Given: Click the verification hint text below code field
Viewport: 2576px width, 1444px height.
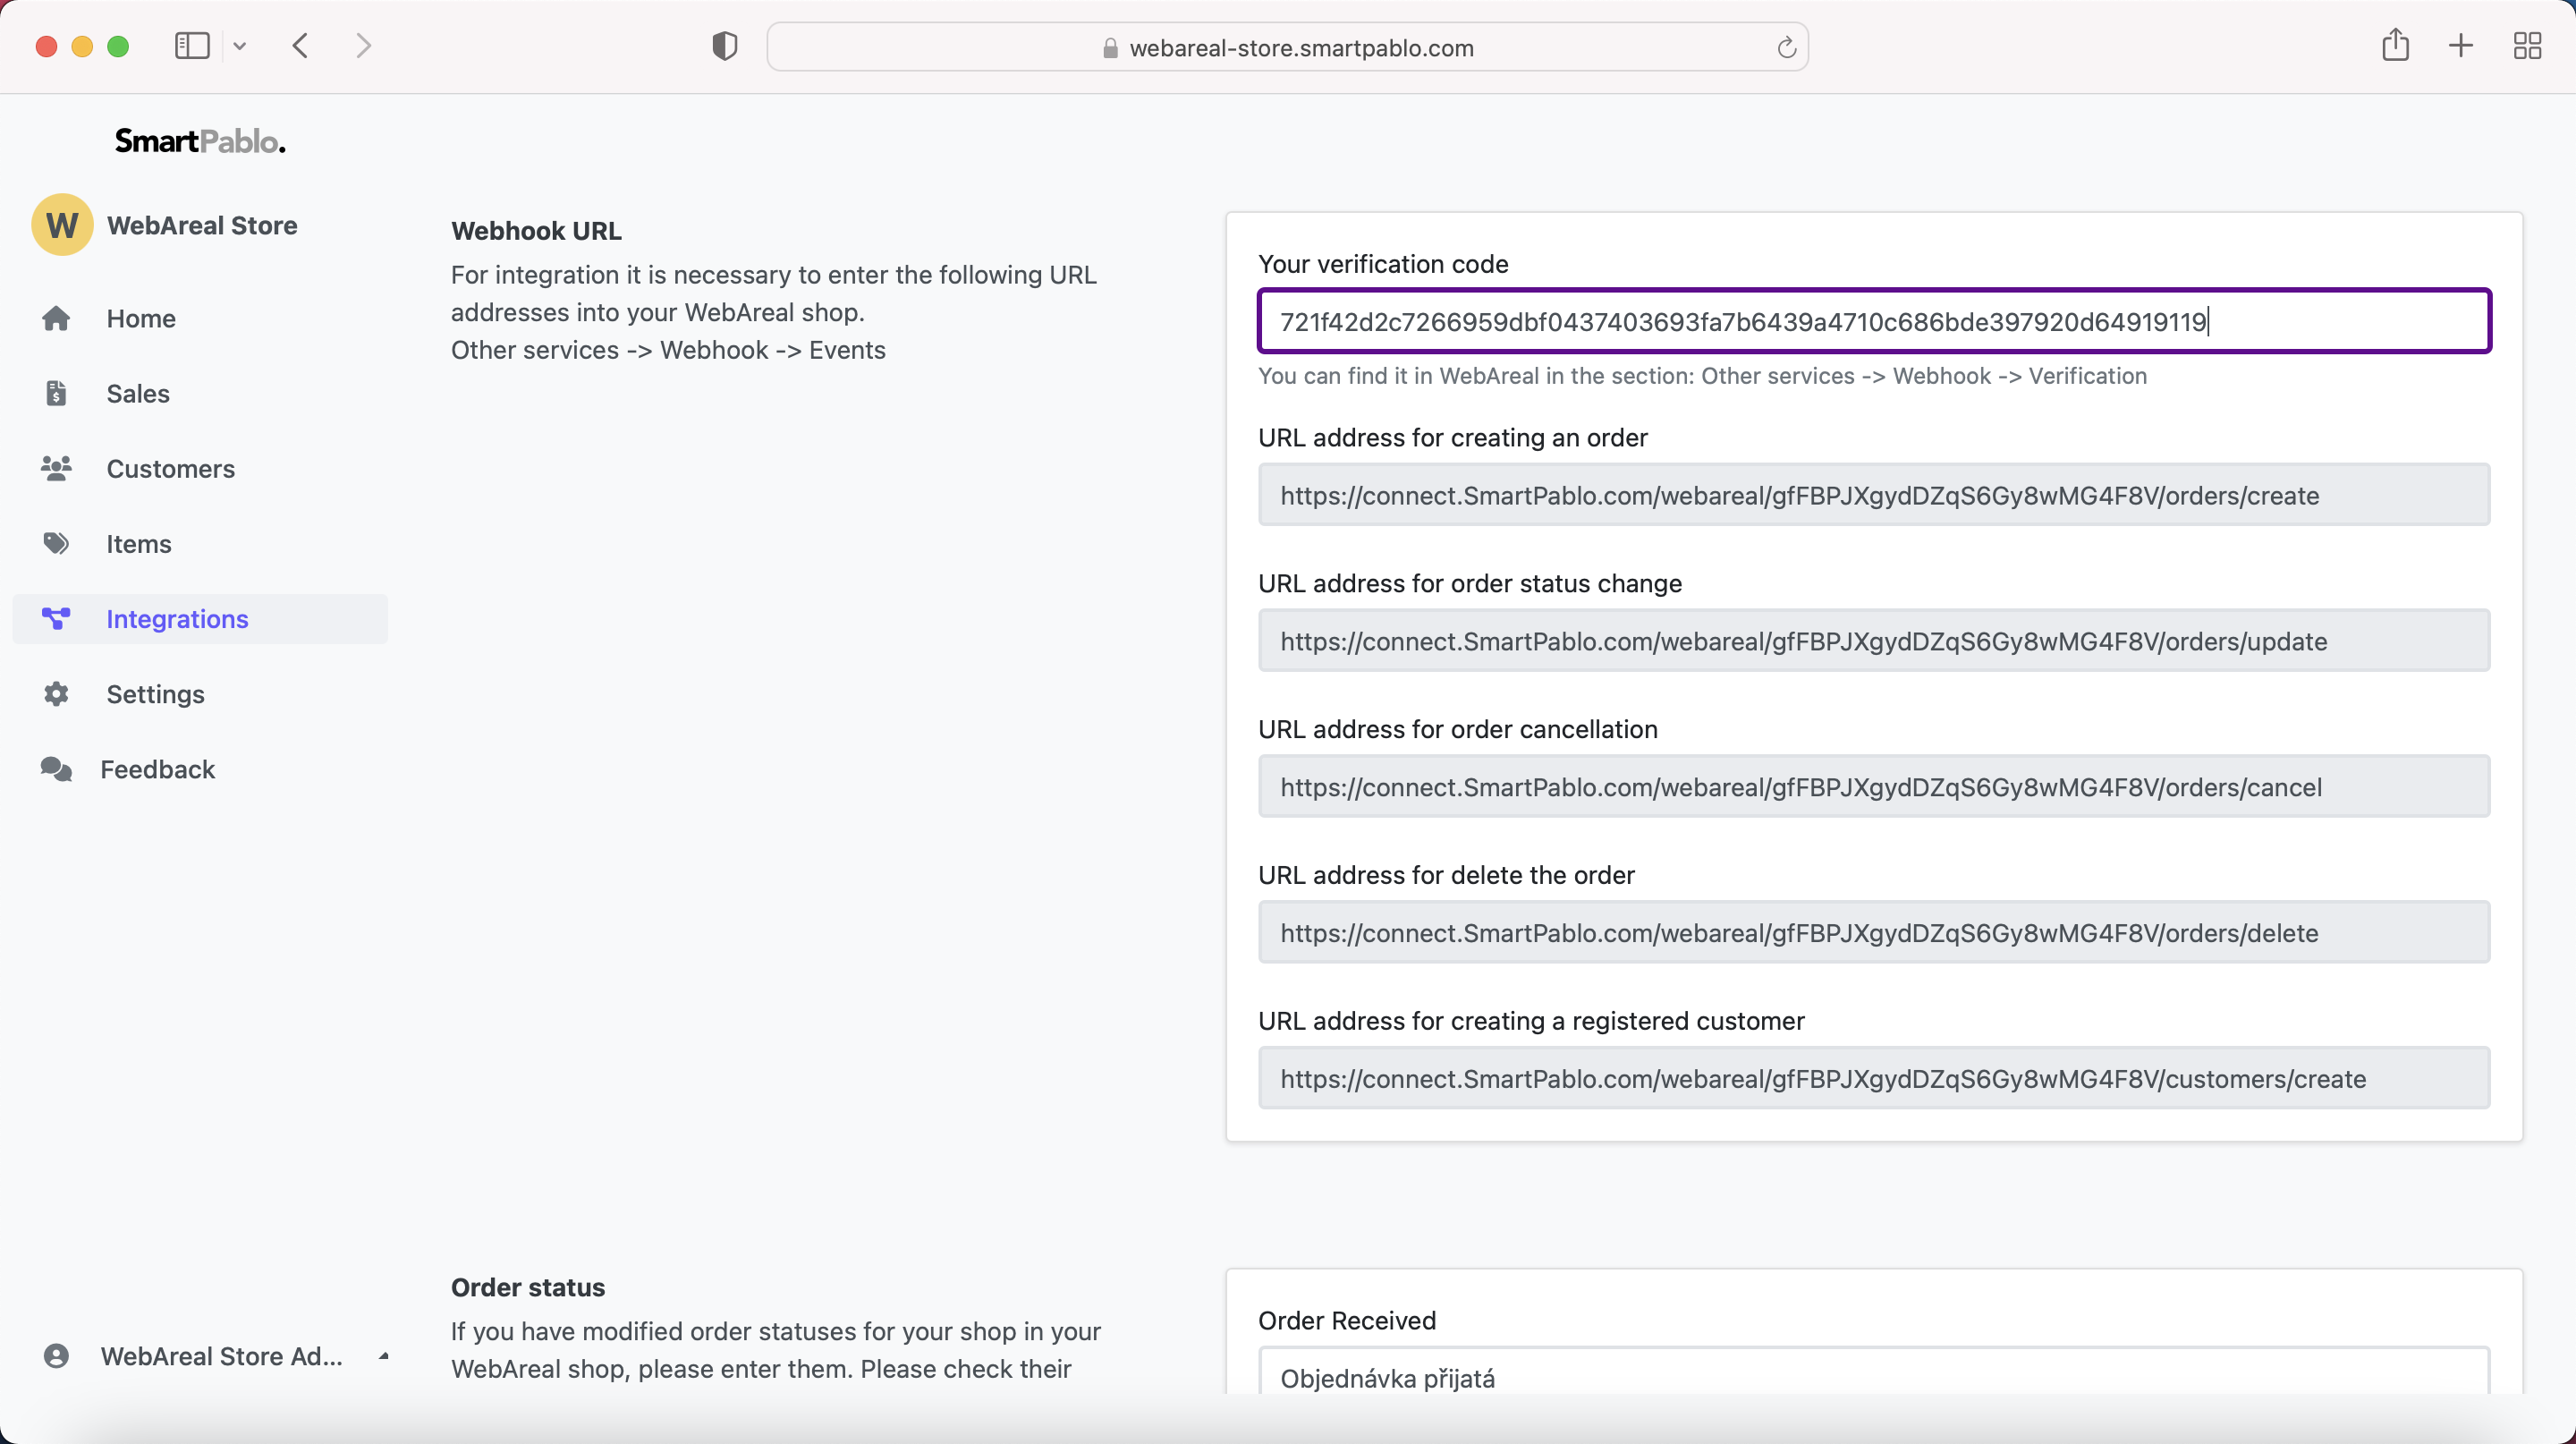Looking at the screenshot, I should click(1702, 376).
